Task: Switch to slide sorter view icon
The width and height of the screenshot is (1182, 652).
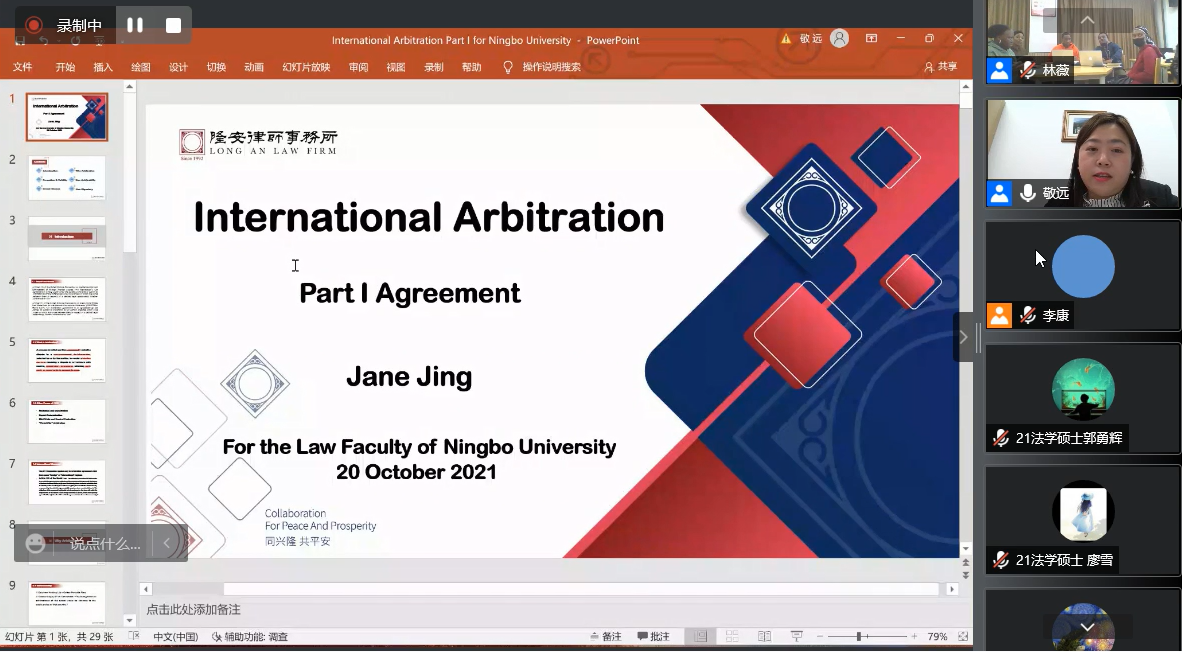Action: click(x=732, y=636)
